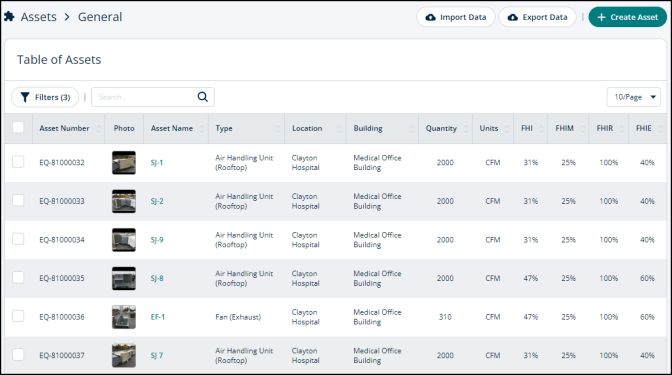This screenshot has height=375, width=672.
Task: Sort by the Type column arrows
Action: (278, 129)
